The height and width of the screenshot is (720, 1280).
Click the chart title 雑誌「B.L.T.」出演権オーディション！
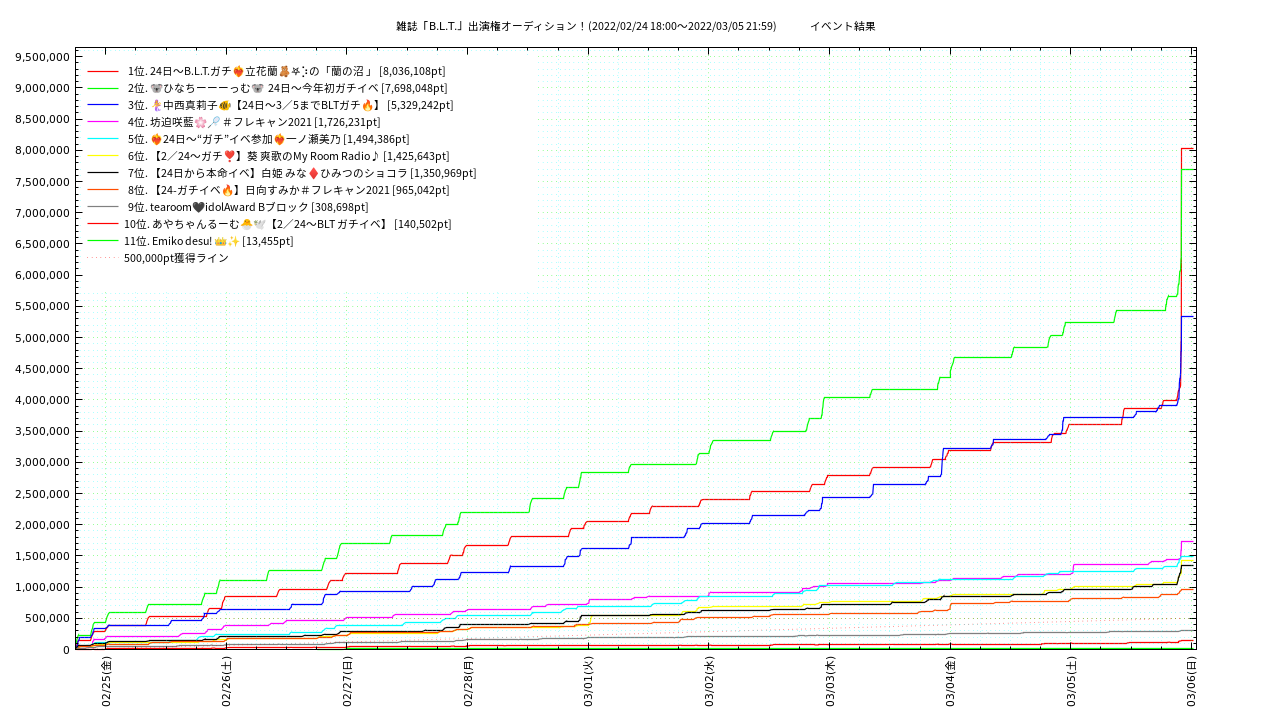tap(491, 26)
